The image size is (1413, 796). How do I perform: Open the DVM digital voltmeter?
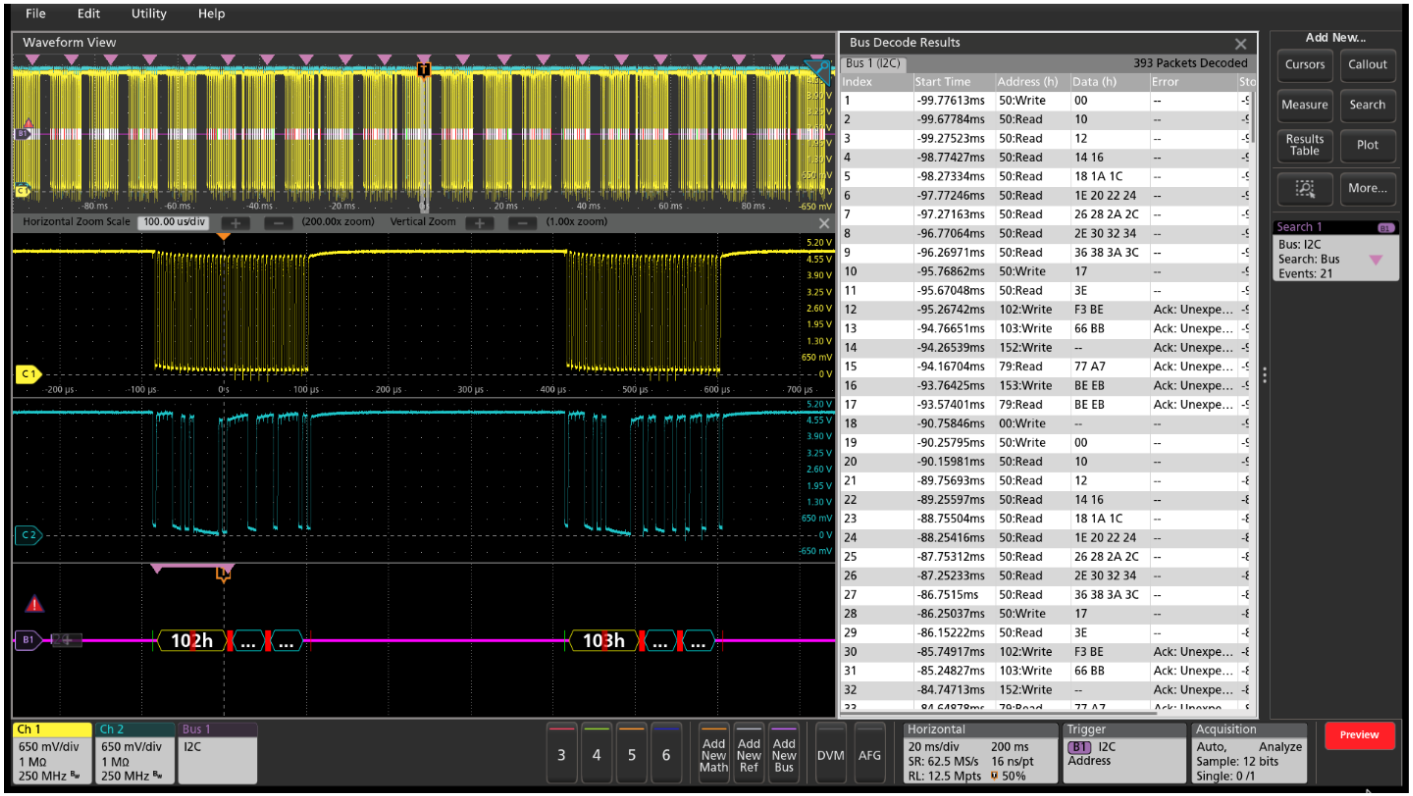point(830,755)
